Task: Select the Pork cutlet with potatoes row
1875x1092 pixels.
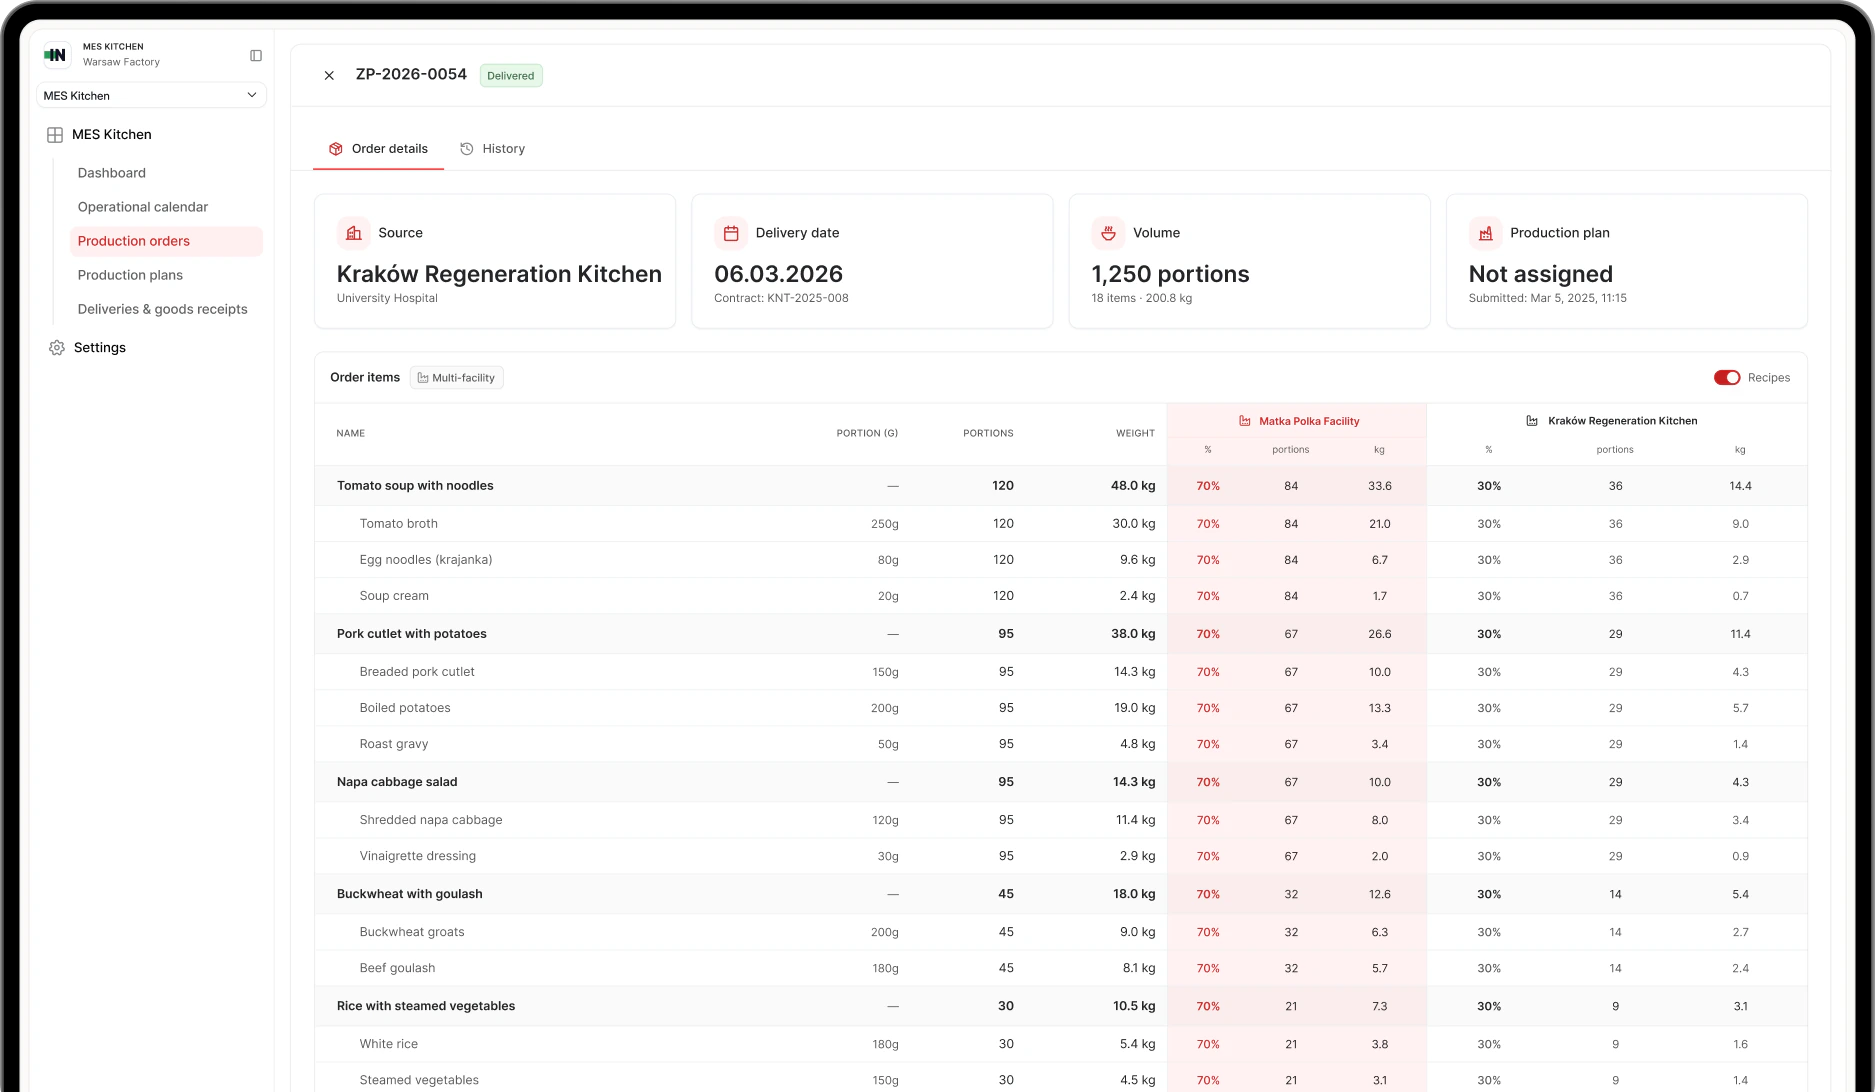Action: (1060, 634)
